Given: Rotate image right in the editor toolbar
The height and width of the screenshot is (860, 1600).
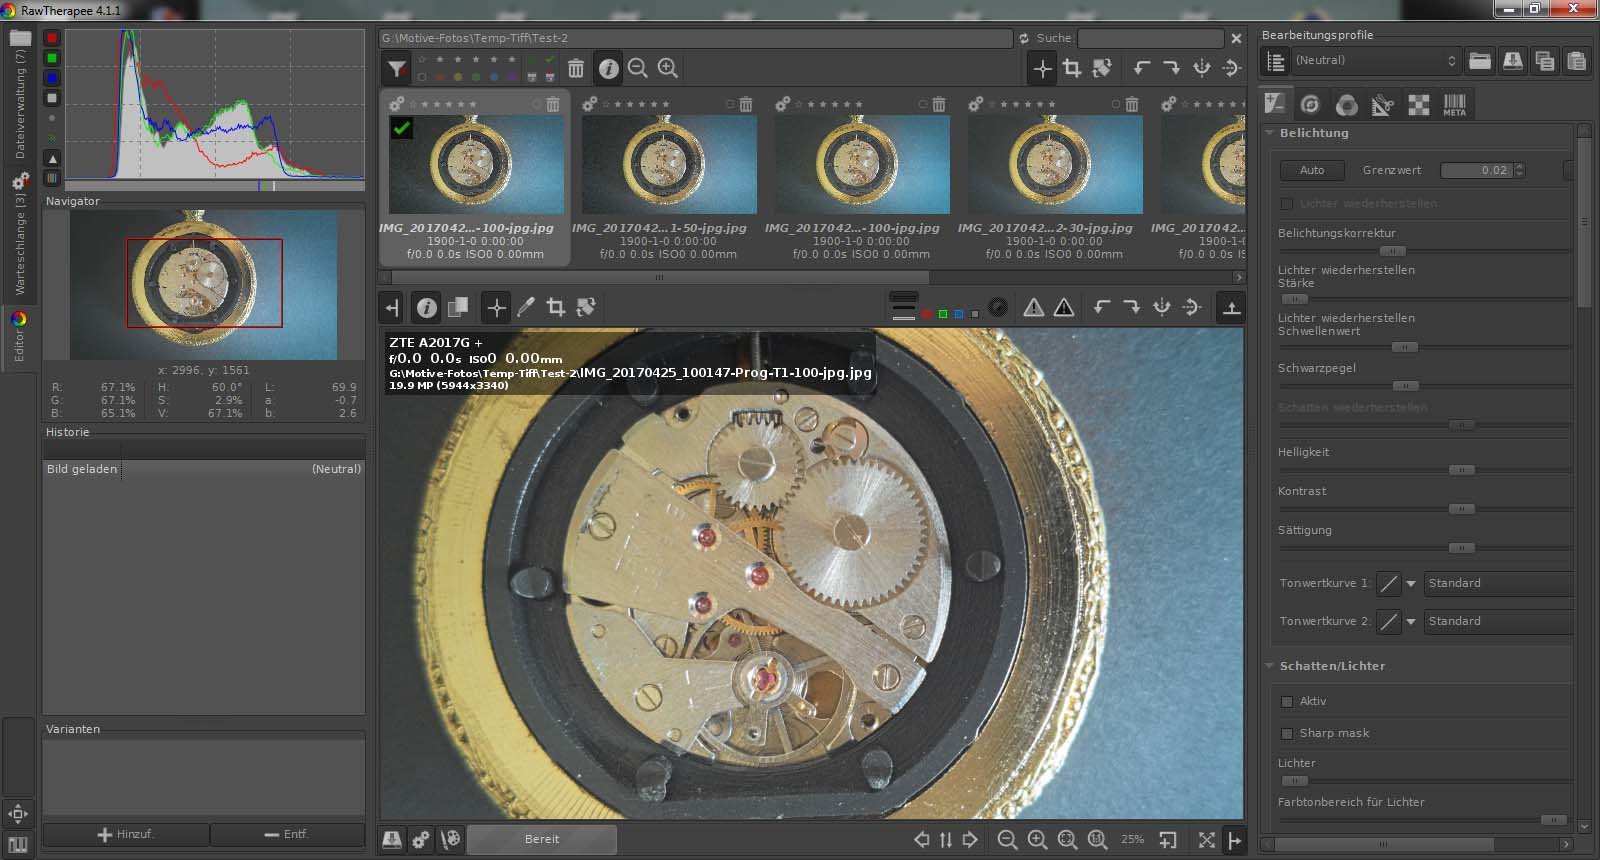Looking at the screenshot, I should tap(1131, 307).
